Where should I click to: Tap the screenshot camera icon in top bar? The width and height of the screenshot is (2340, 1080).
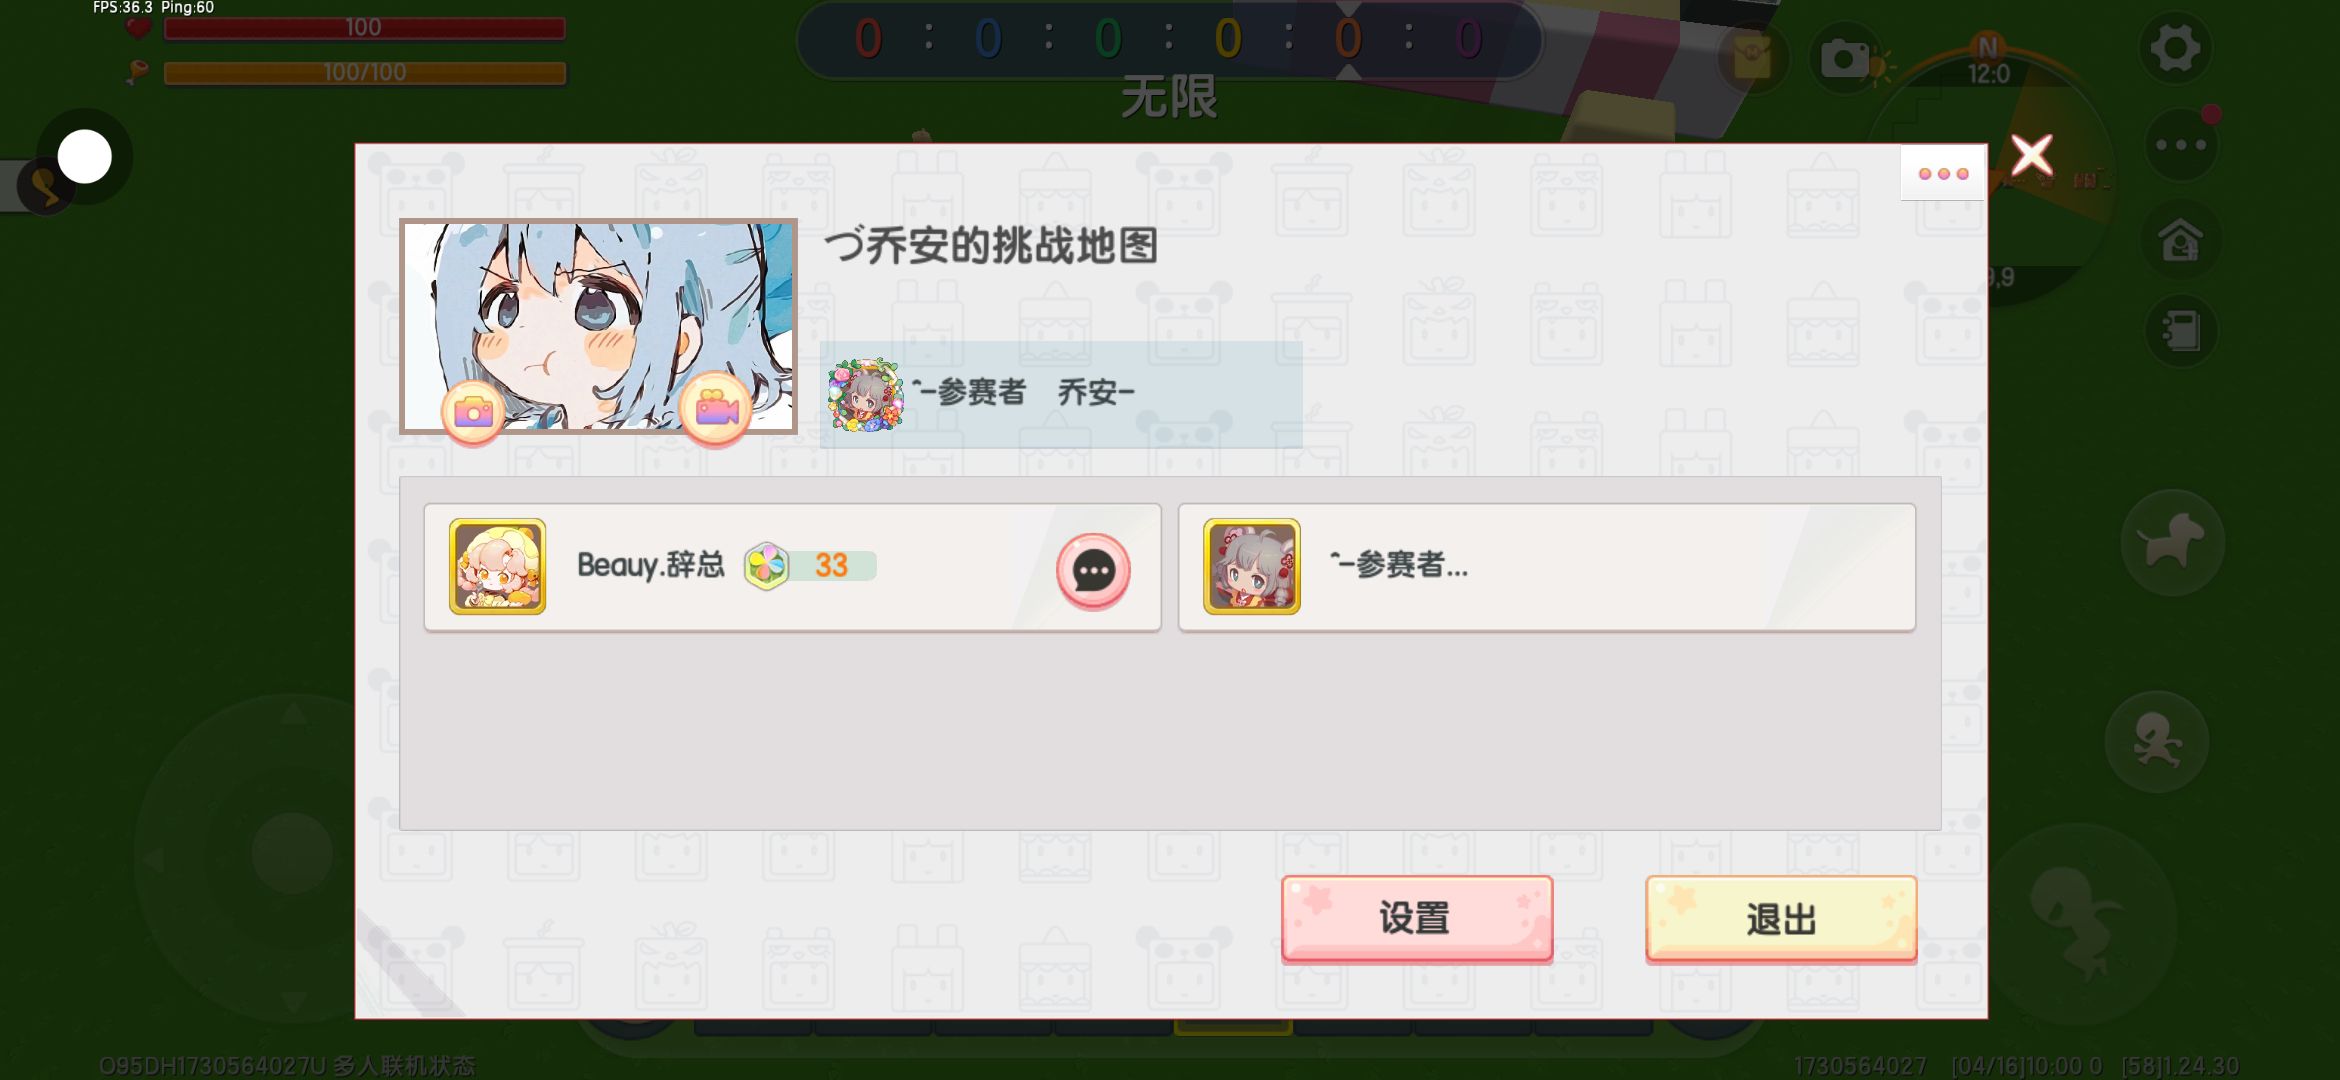click(x=1845, y=58)
